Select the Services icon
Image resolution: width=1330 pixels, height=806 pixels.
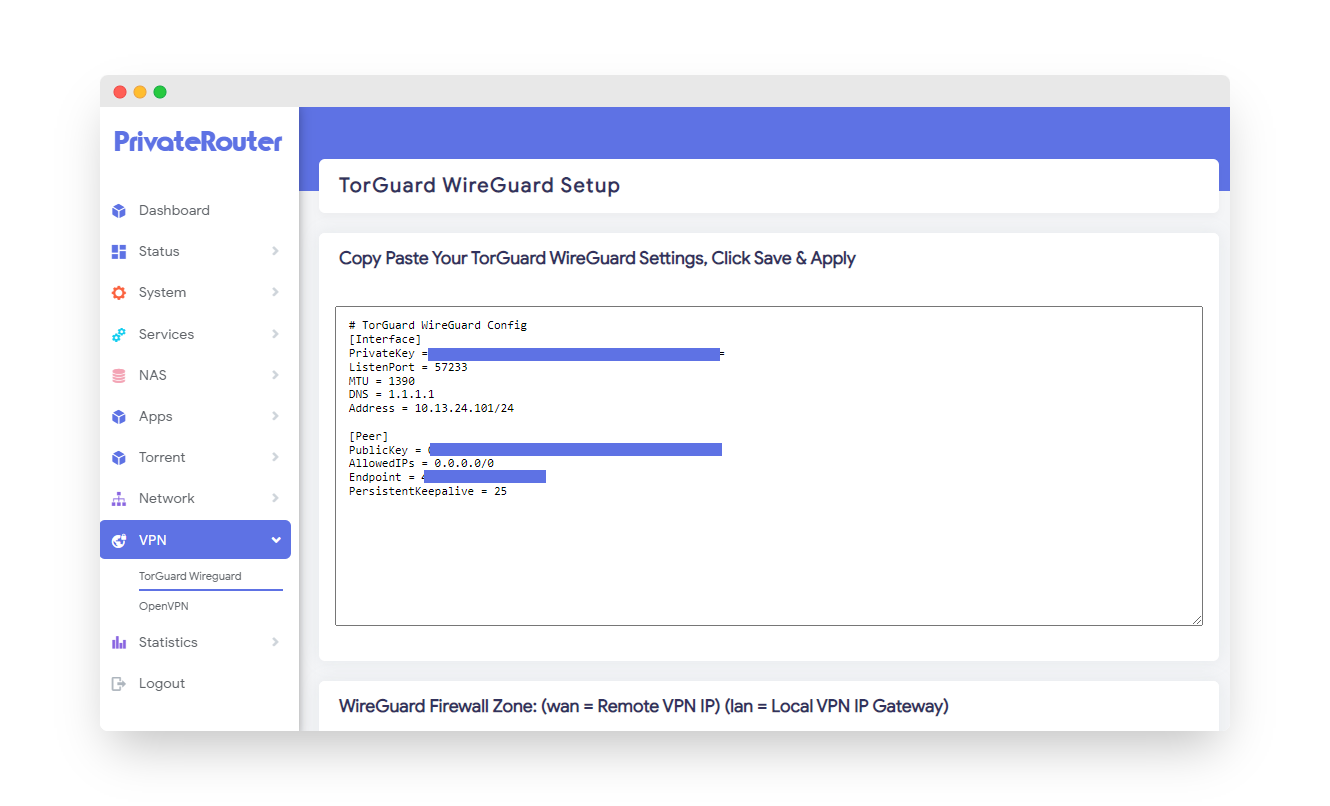pos(118,333)
